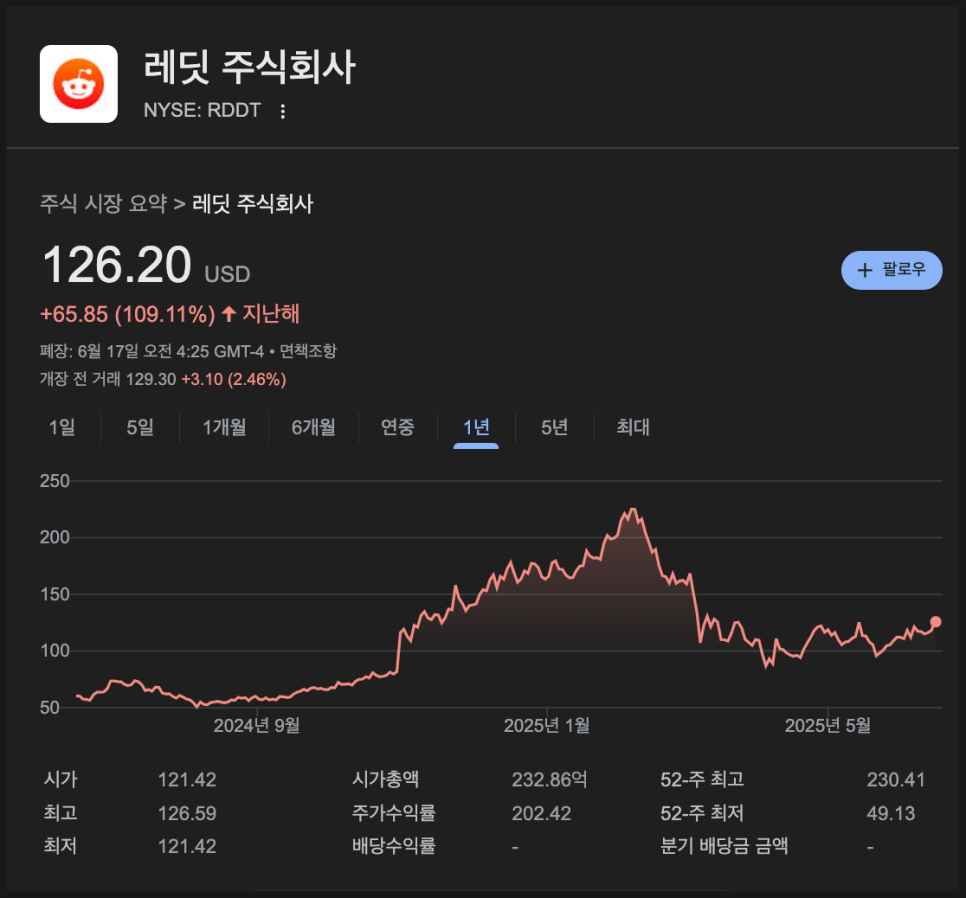Image resolution: width=966 pixels, height=898 pixels.
Task: Click the 시가 value 121.42
Action: (x=187, y=780)
